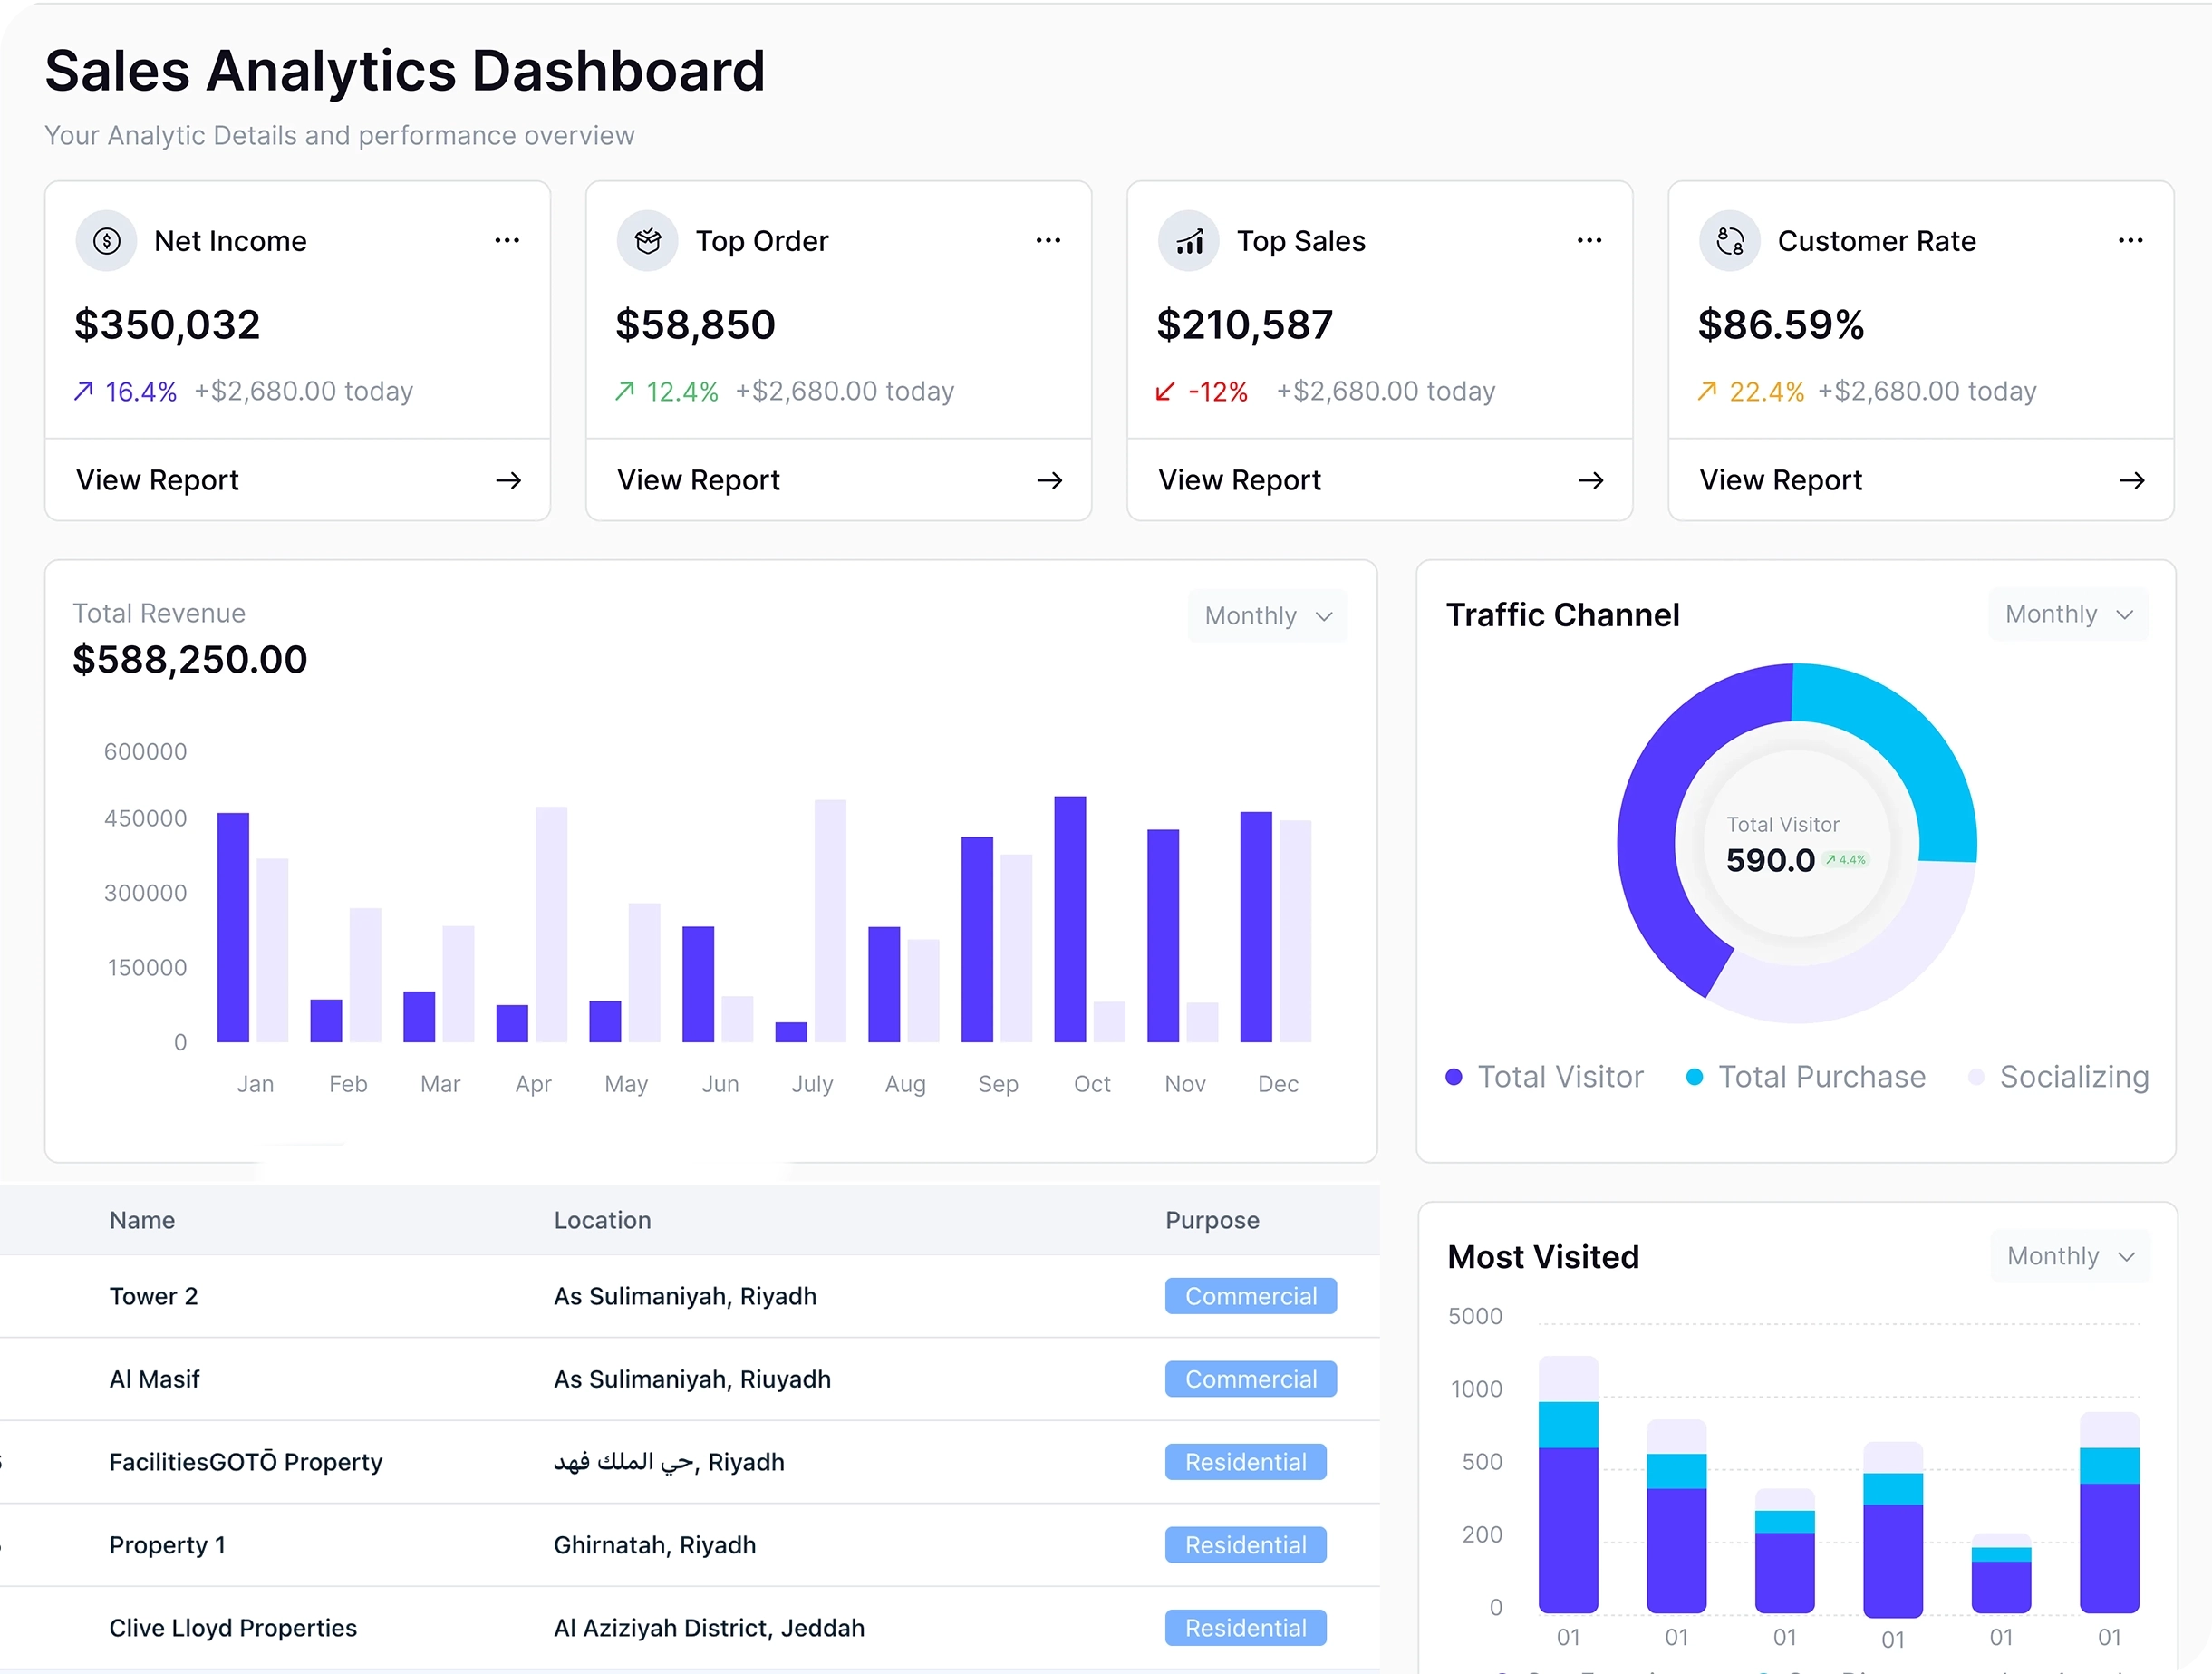
Task: Select Property 1 name cell
Action: point(168,1545)
